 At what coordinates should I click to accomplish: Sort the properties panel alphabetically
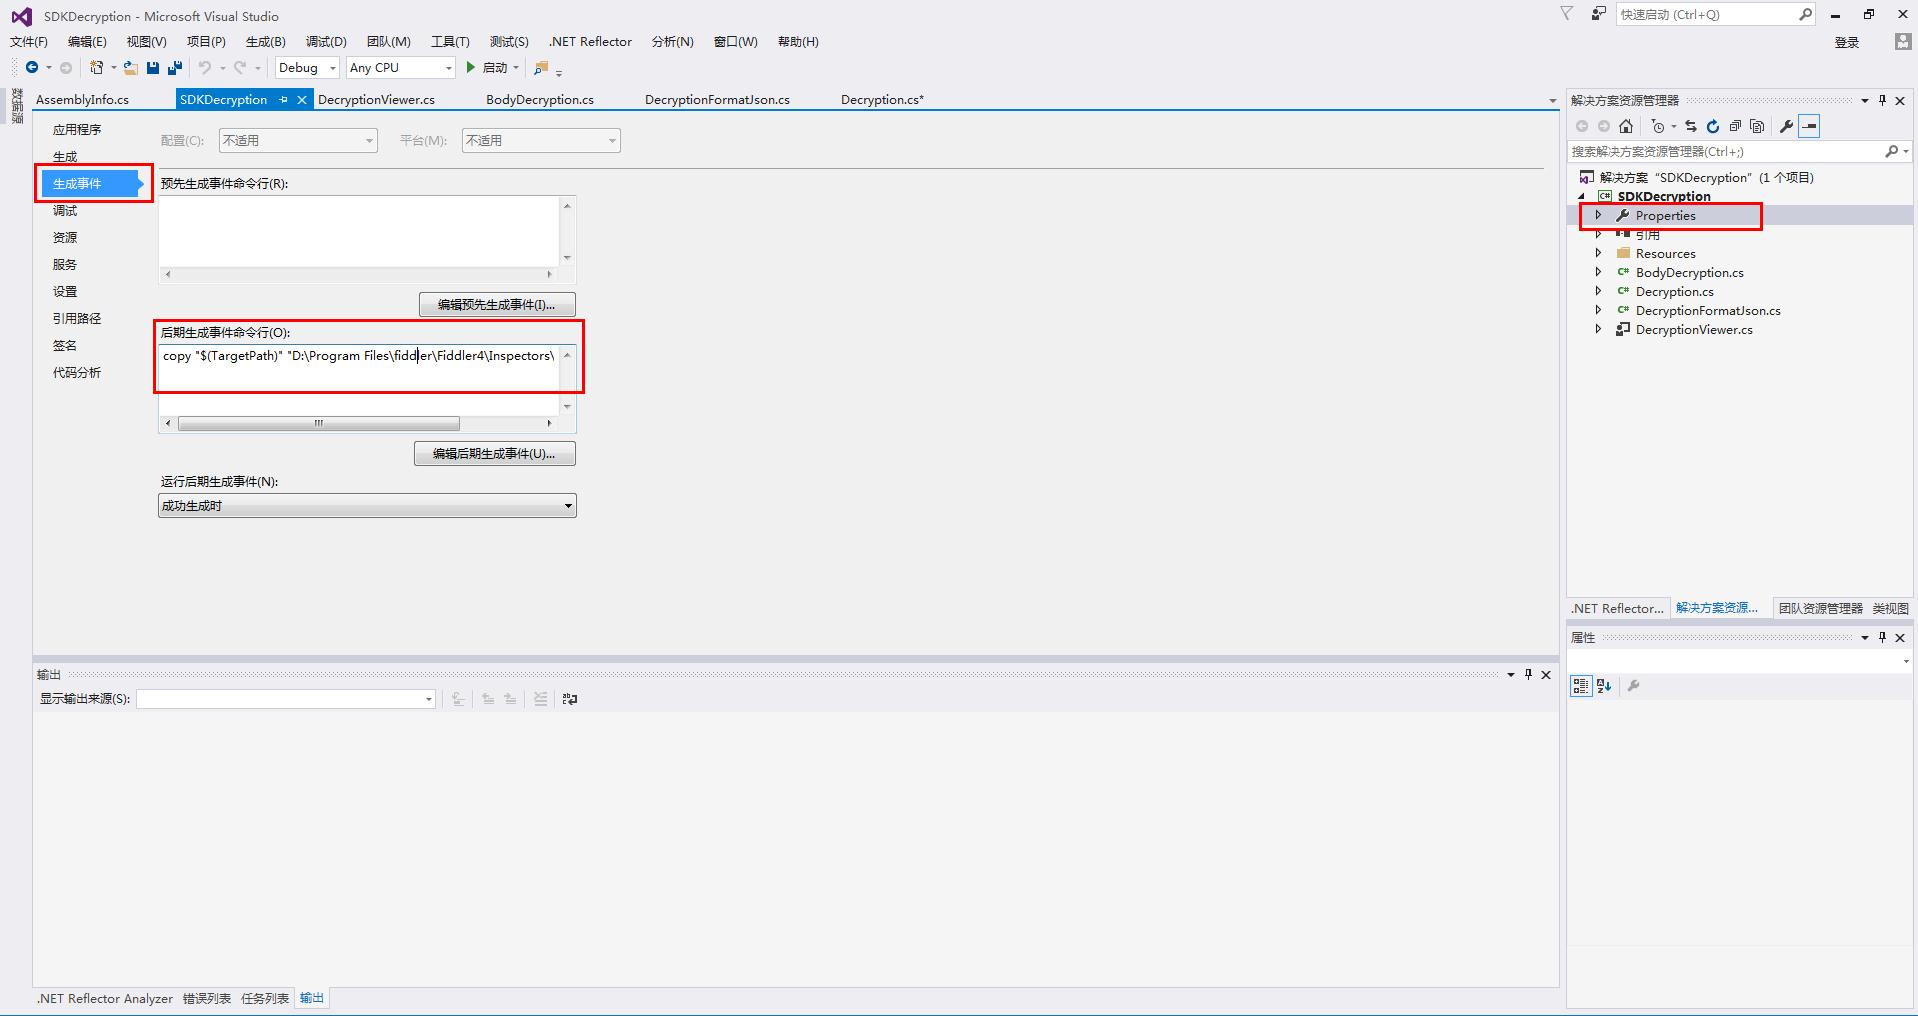1604,686
